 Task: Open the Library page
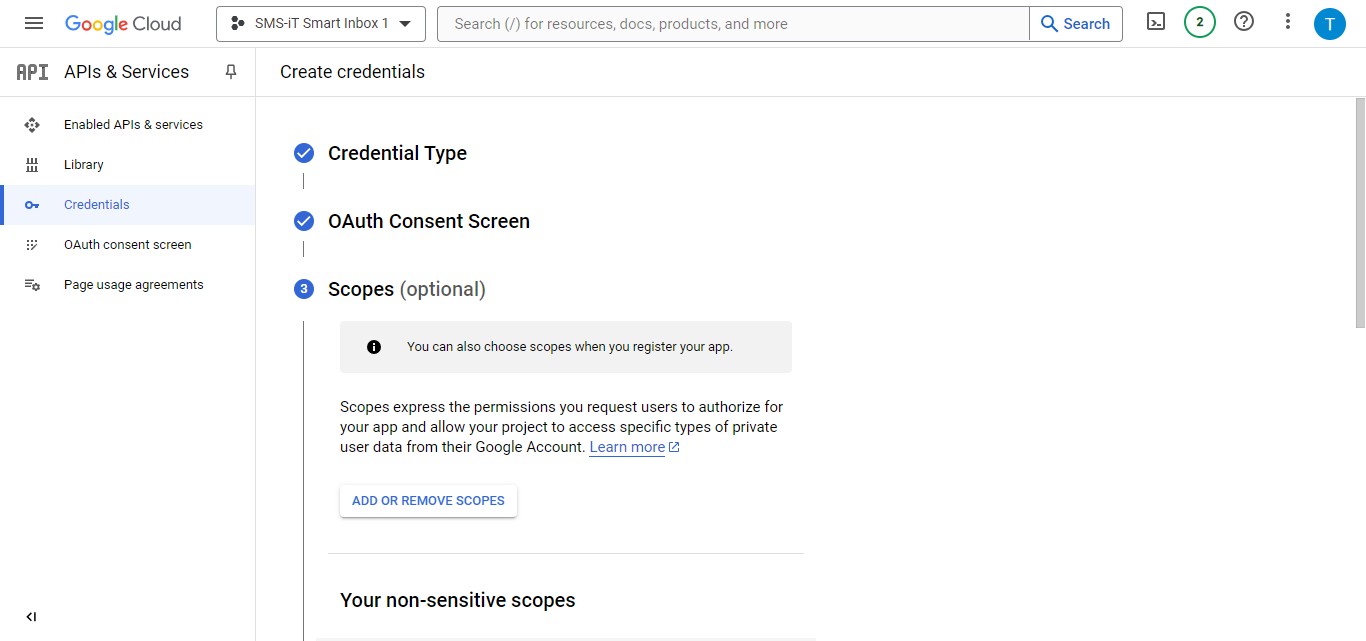[84, 165]
